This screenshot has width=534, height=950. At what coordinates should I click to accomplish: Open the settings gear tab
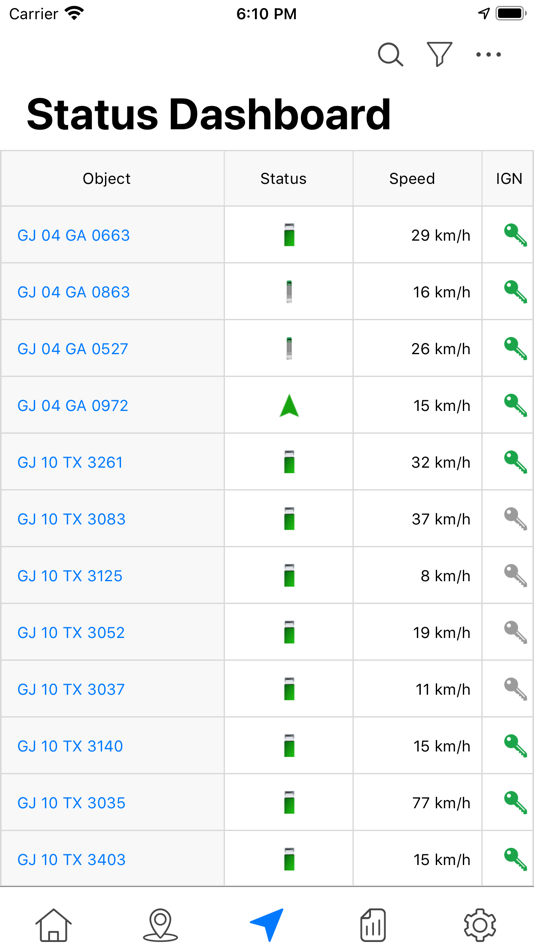(480, 925)
